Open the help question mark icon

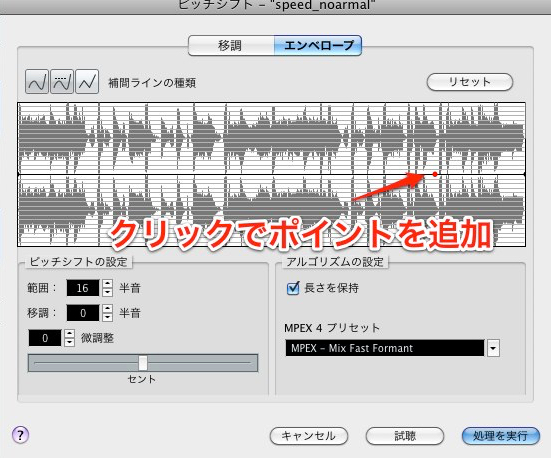pos(21,435)
